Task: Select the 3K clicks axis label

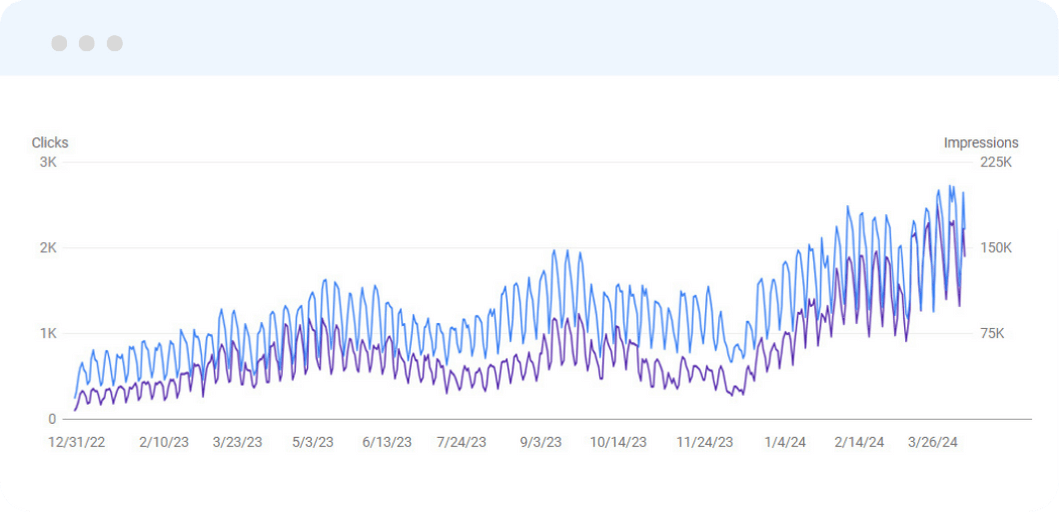Action: 48,162
